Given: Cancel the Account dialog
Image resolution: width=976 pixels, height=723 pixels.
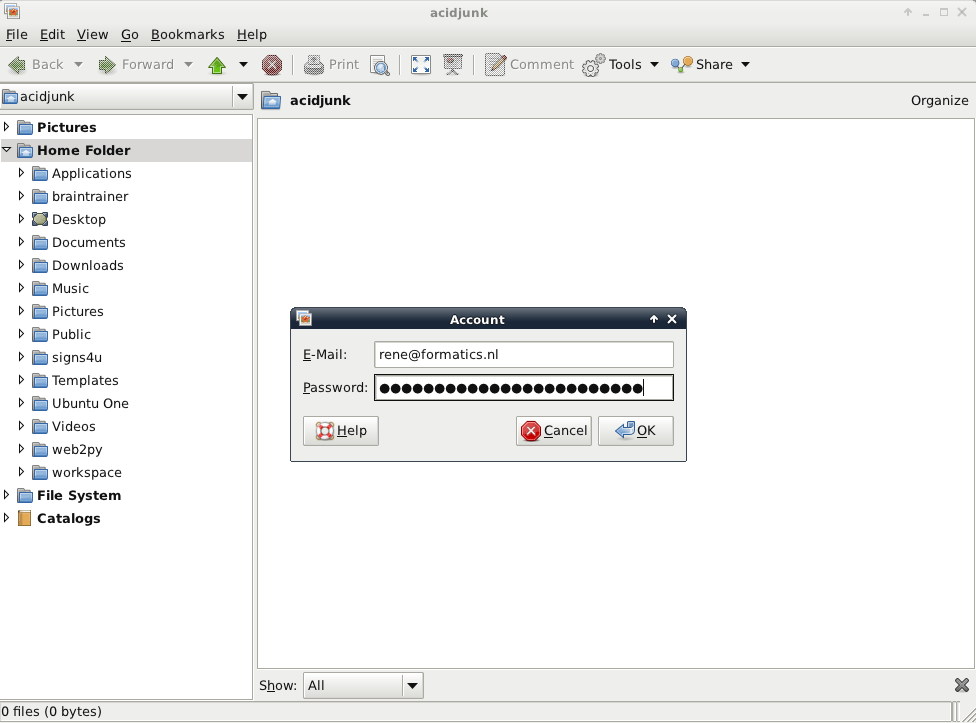Looking at the screenshot, I should tap(553, 431).
